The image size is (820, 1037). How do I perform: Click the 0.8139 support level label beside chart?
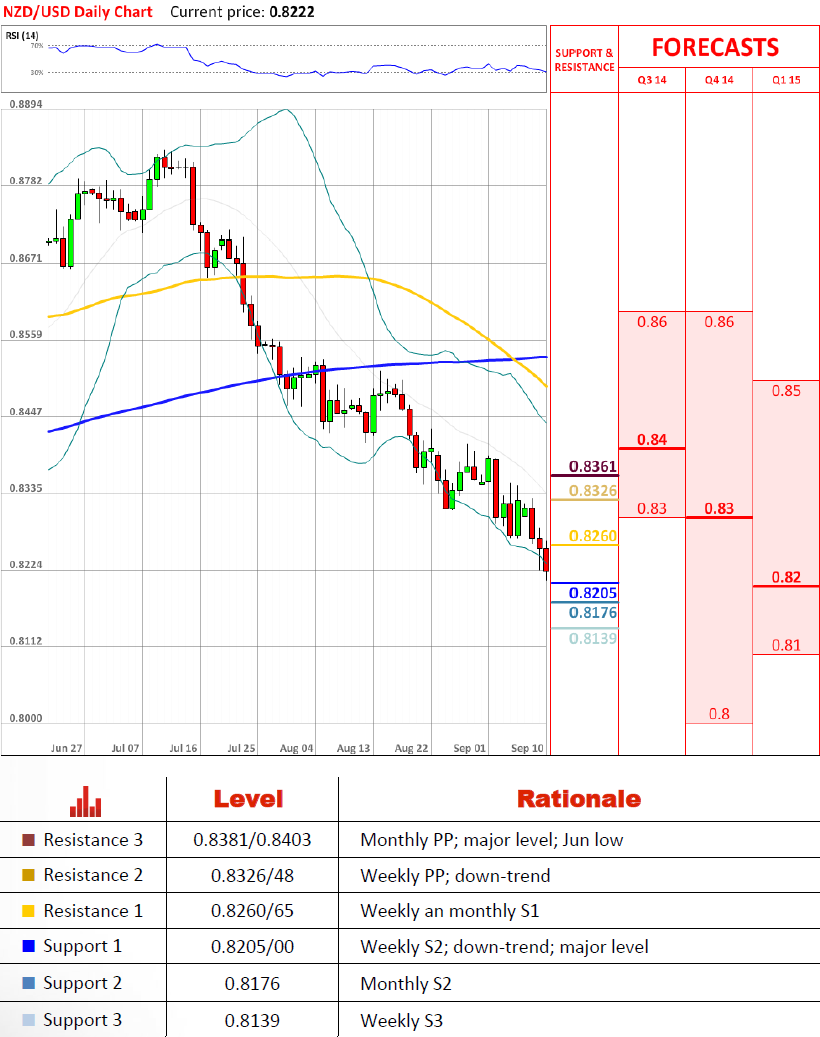click(593, 638)
